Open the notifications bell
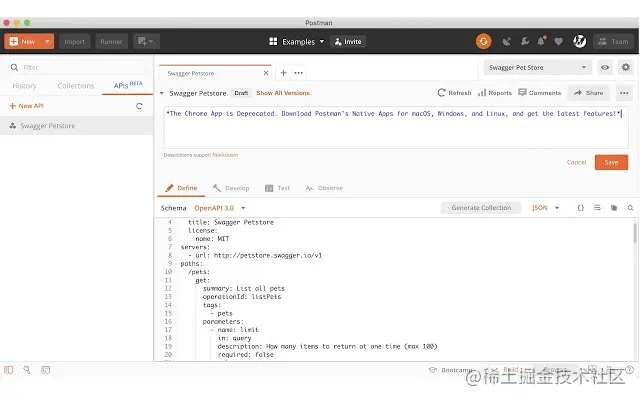 pos(541,41)
